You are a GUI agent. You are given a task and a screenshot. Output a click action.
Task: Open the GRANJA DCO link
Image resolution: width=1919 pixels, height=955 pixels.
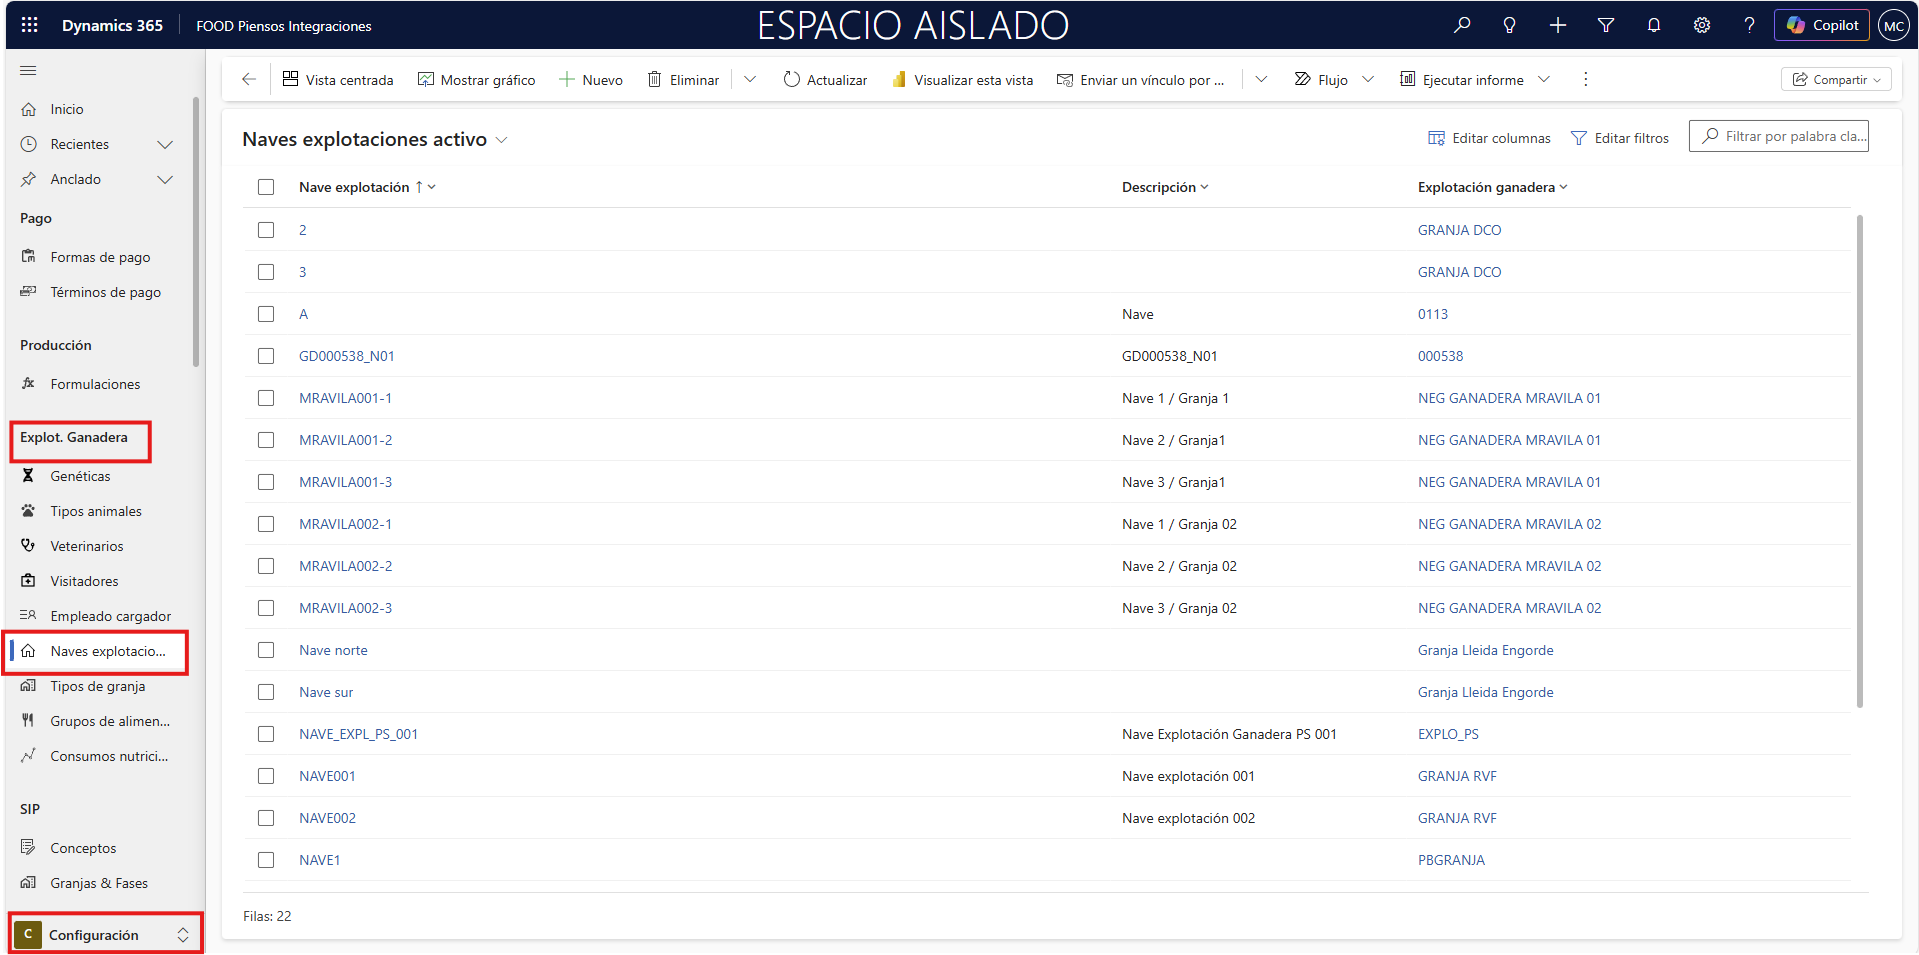tap(1459, 230)
